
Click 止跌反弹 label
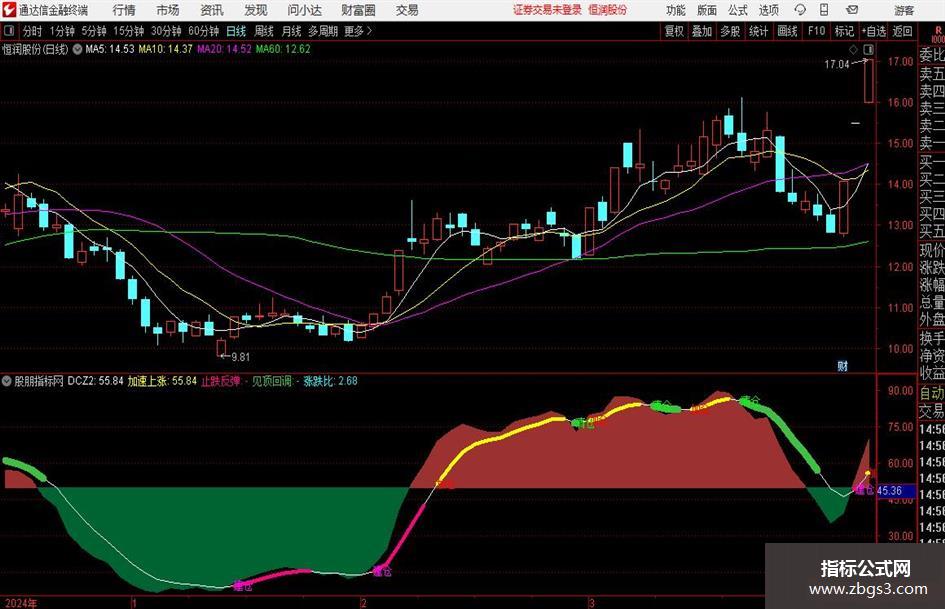221,381
